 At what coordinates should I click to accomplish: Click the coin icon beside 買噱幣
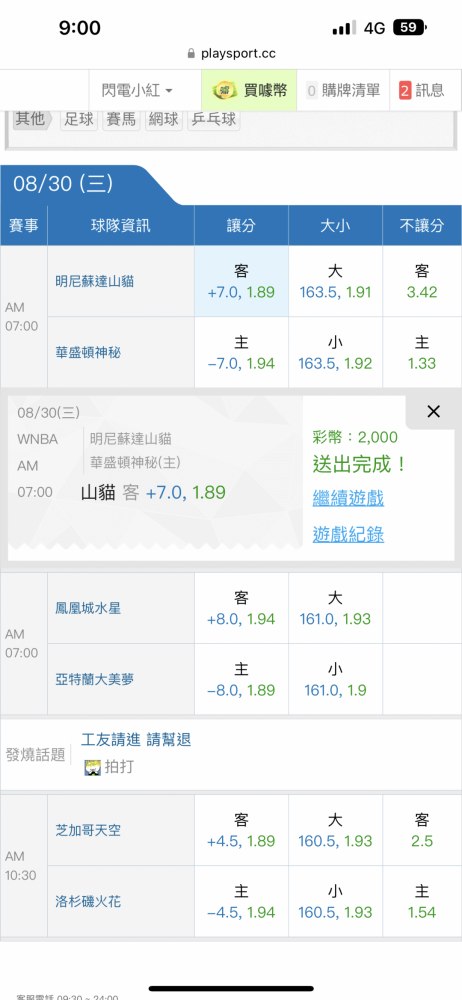(x=226, y=91)
